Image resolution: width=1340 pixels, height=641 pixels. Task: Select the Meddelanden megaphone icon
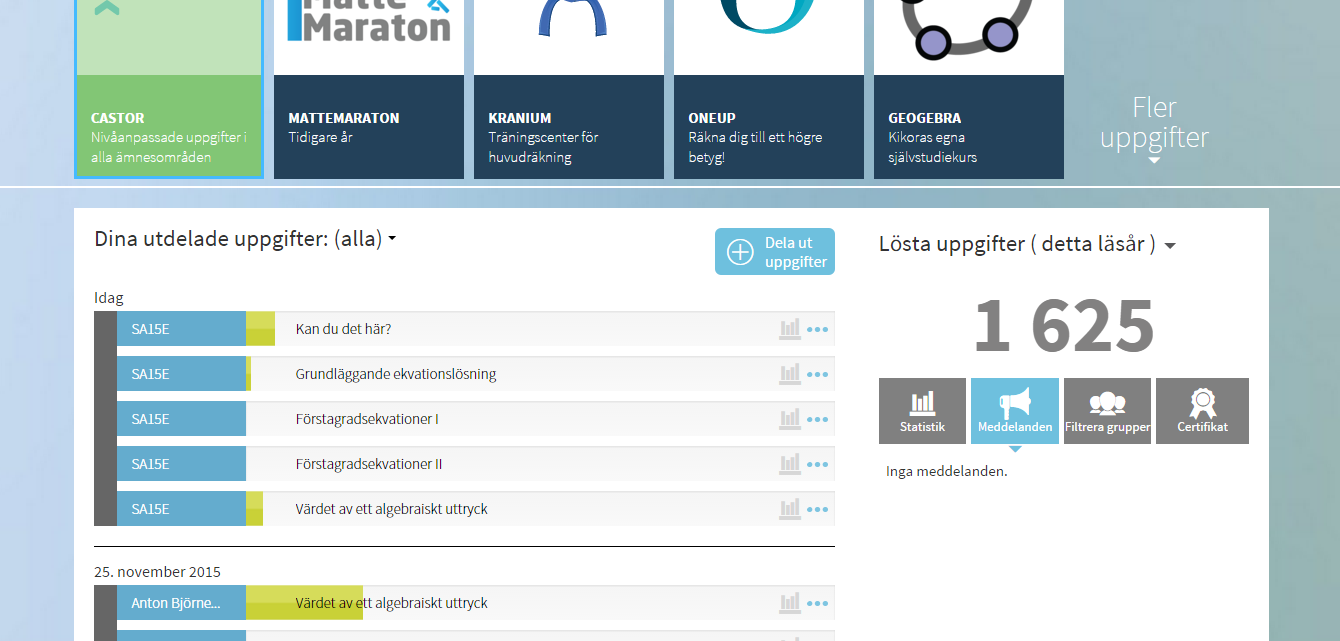[1014, 411]
